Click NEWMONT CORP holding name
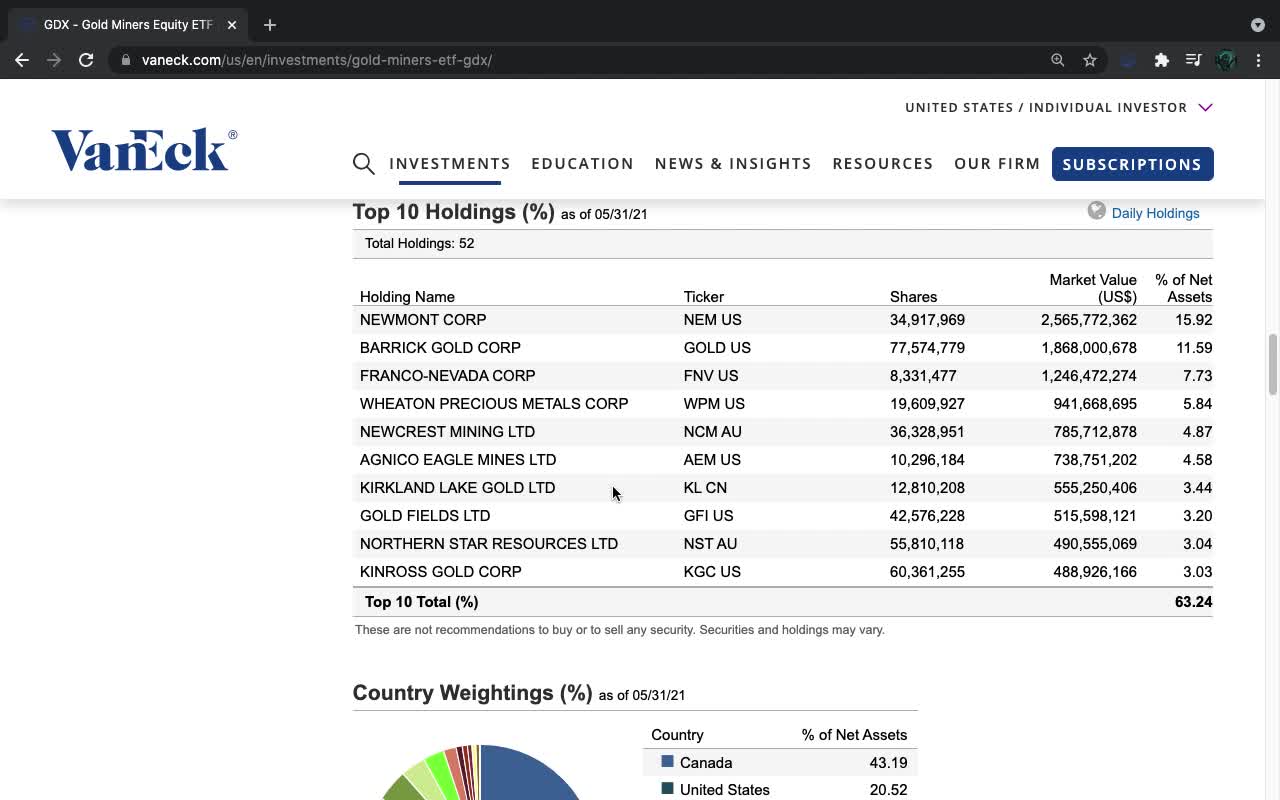Screen dimensions: 1280x800 pos(423,320)
